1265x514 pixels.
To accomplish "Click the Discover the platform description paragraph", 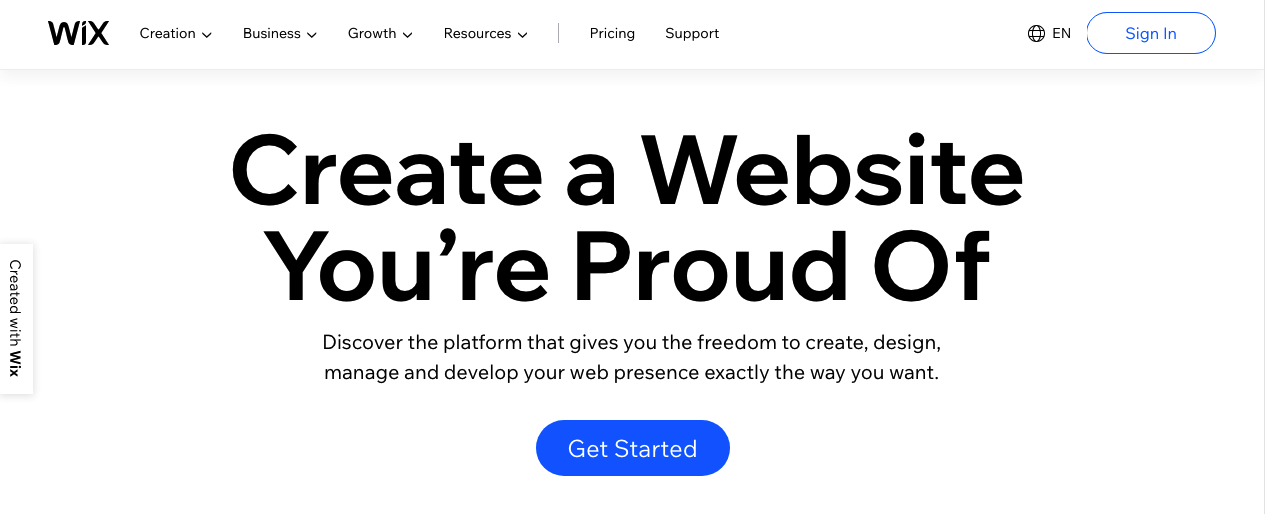I will (632, 358).
